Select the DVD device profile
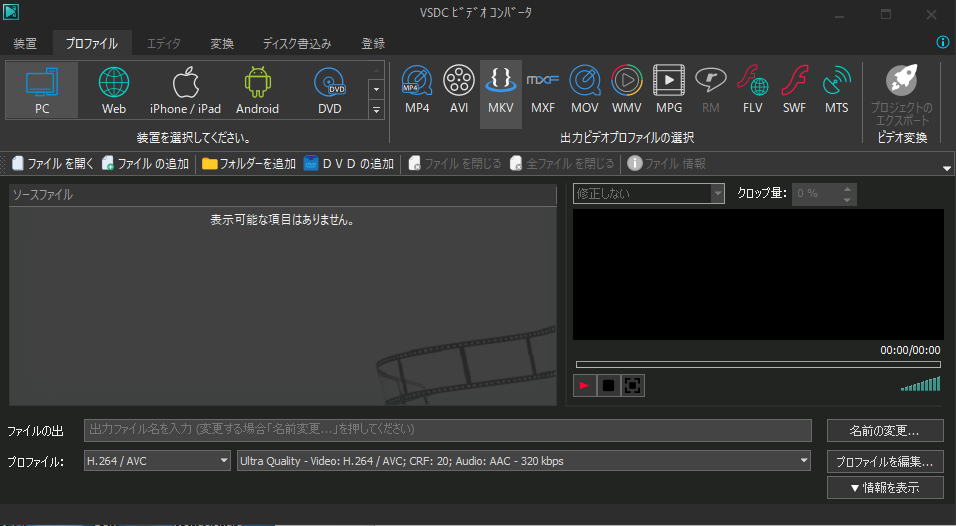 [329, 90]
